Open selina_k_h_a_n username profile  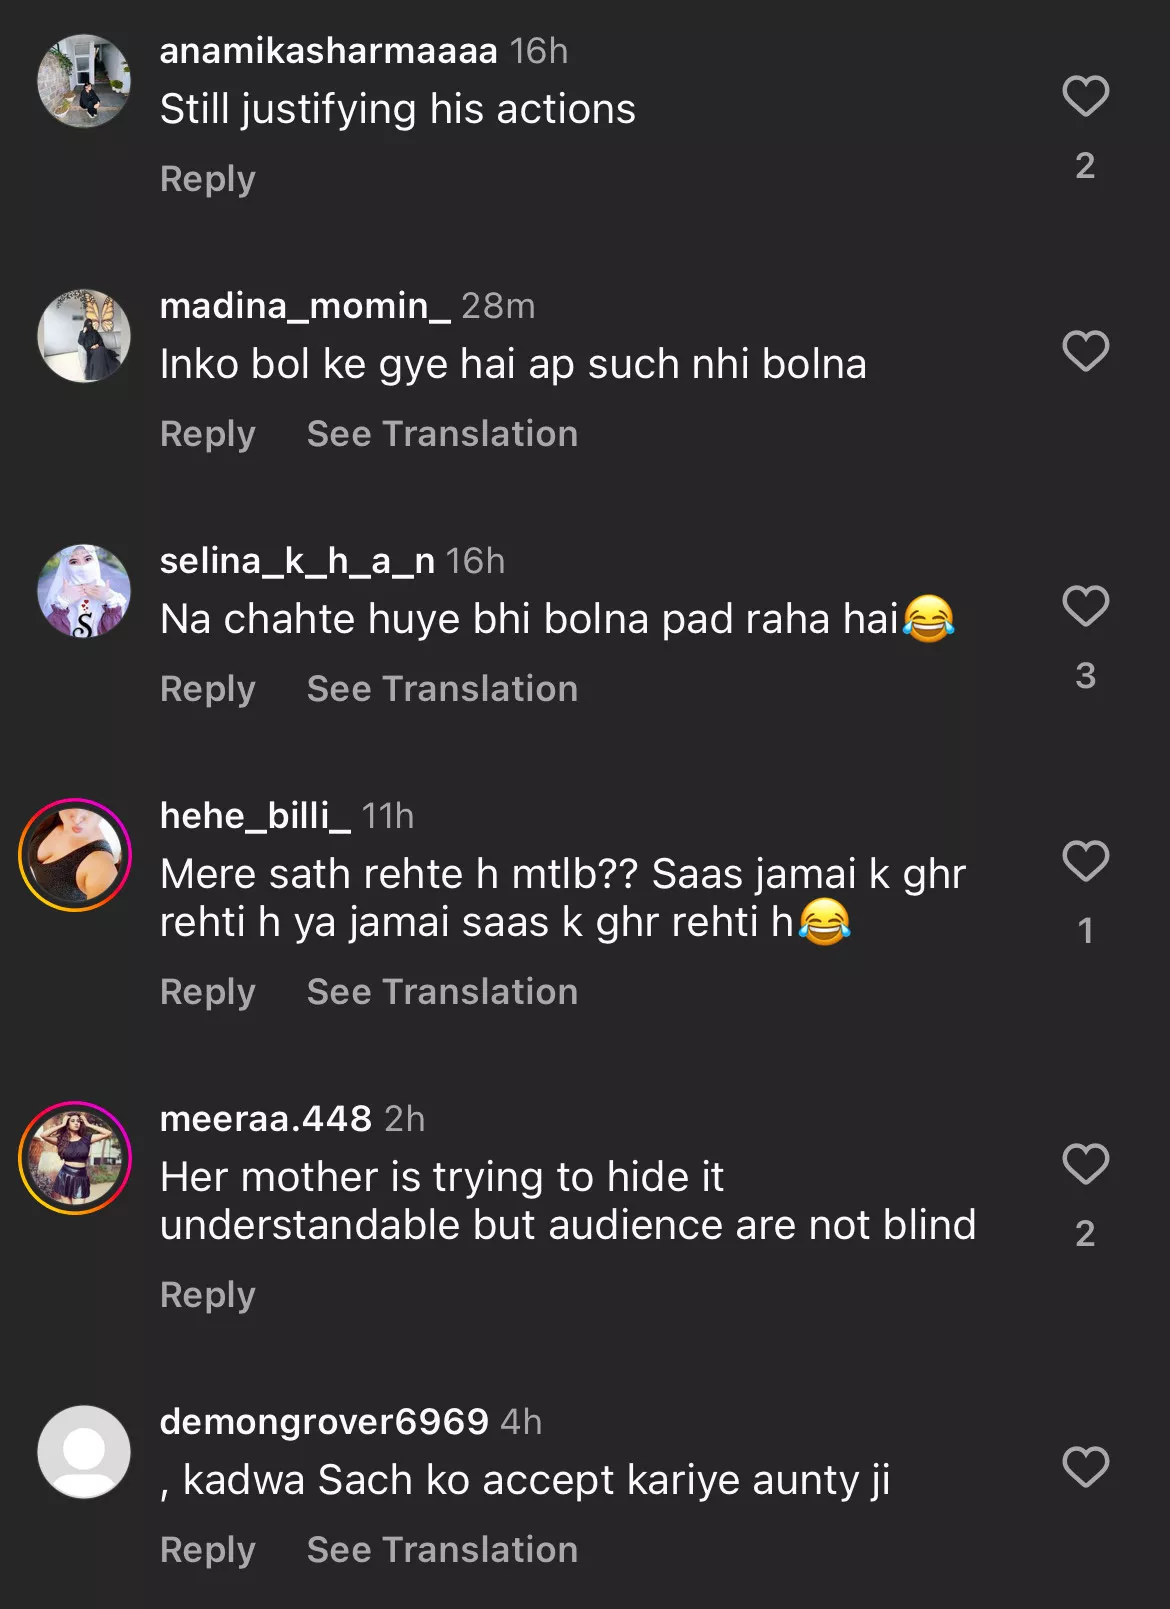pos(297,561)
